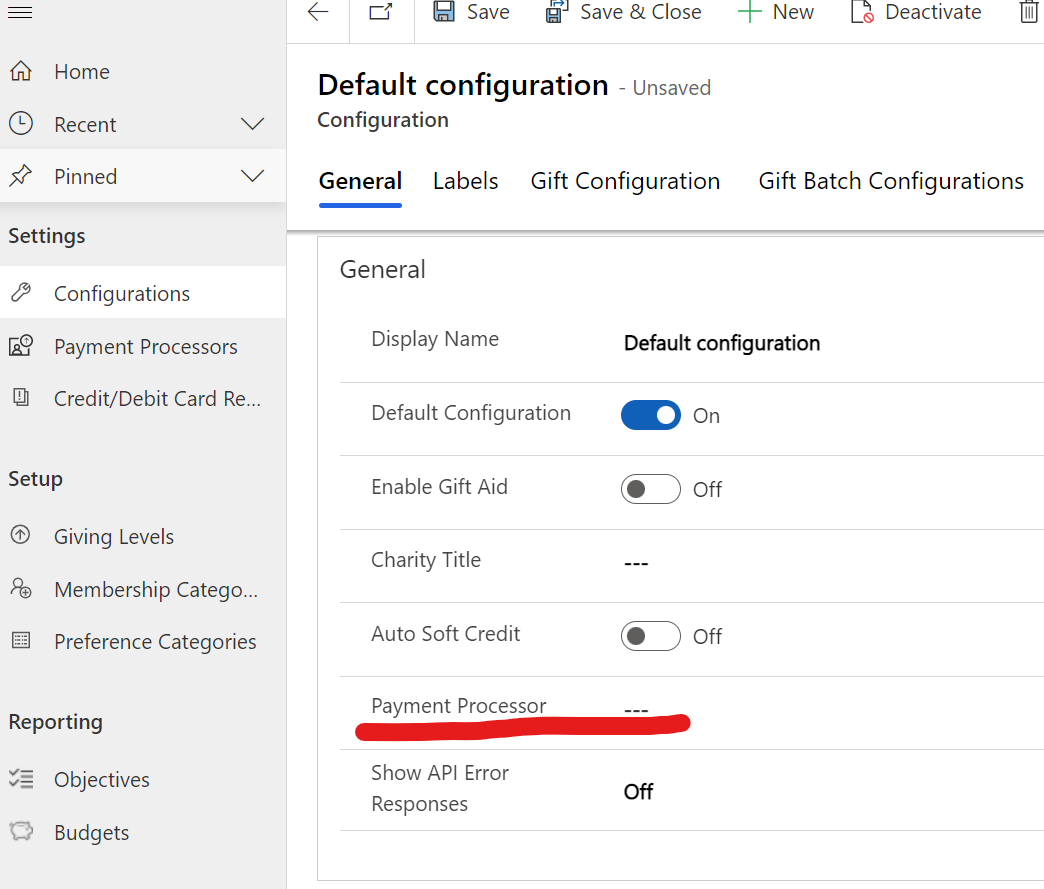
Task: Click the Charity Title input field
Action: coord(800,563)
